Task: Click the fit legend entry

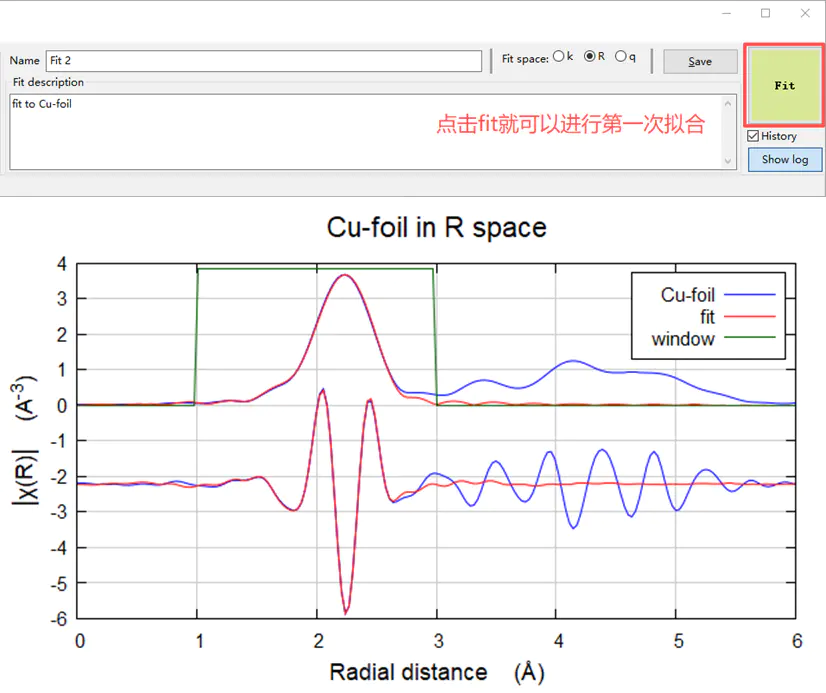Action: click(x=738, y=317)
